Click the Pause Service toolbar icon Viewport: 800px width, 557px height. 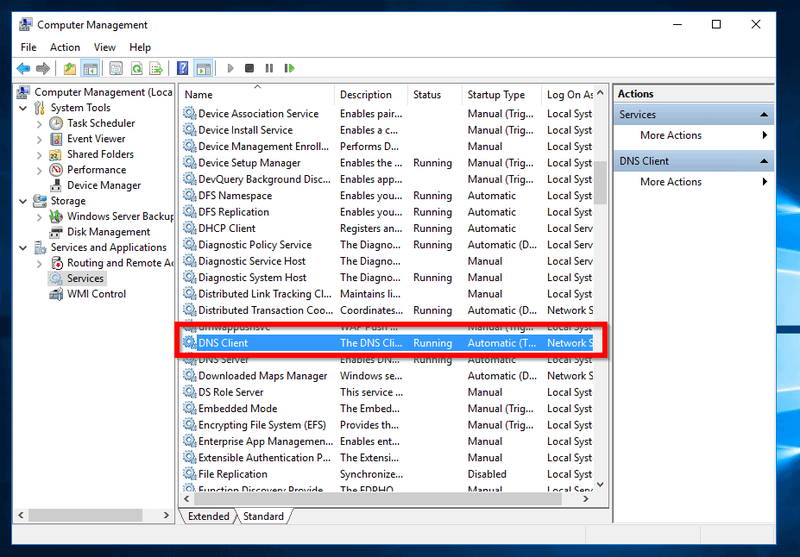pyautogui.click(x=269, y=68)
